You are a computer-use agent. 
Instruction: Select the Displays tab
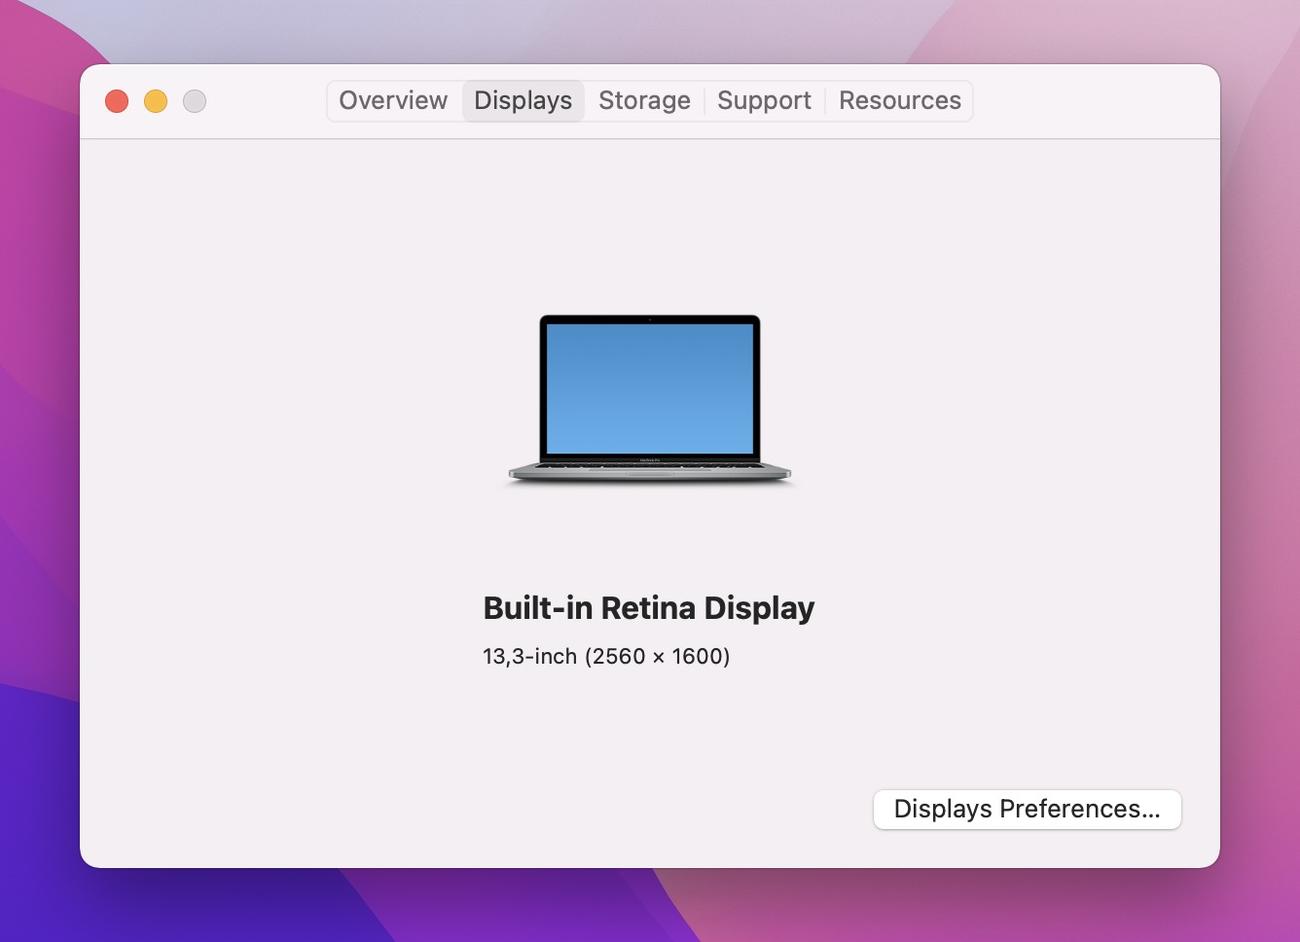(523, 101)
